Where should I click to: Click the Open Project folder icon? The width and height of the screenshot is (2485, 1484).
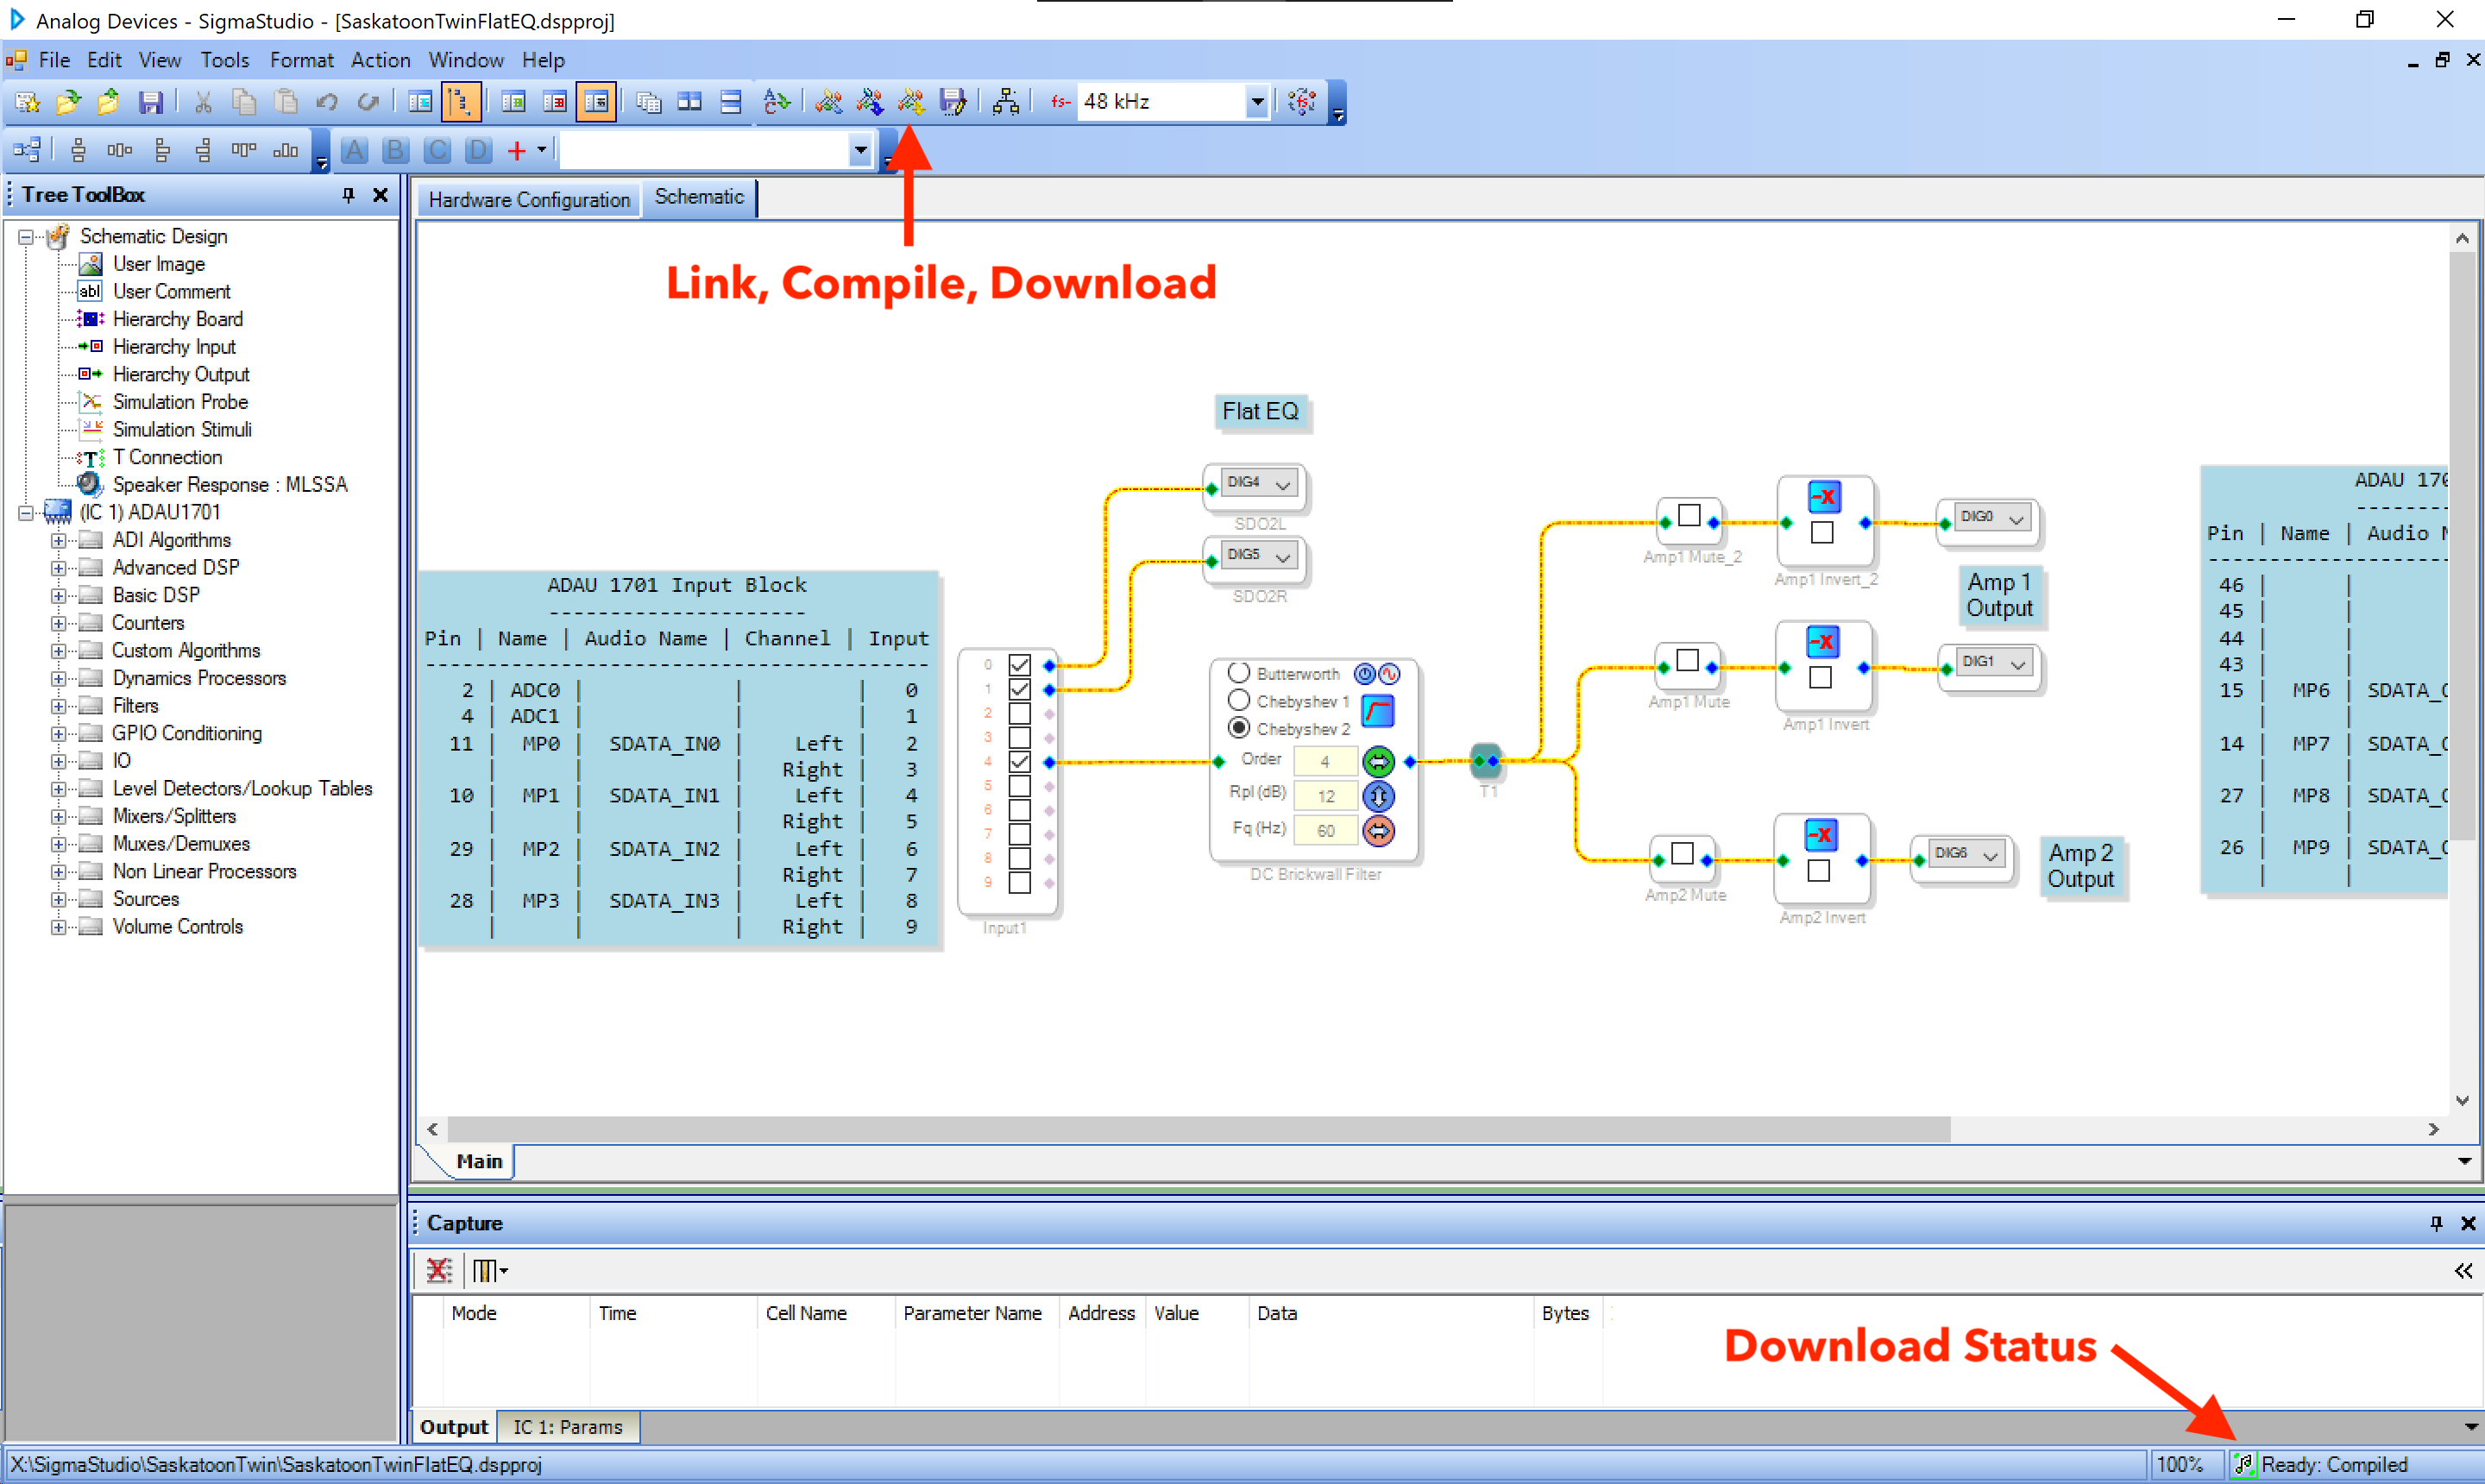click(x=68, y=102)
